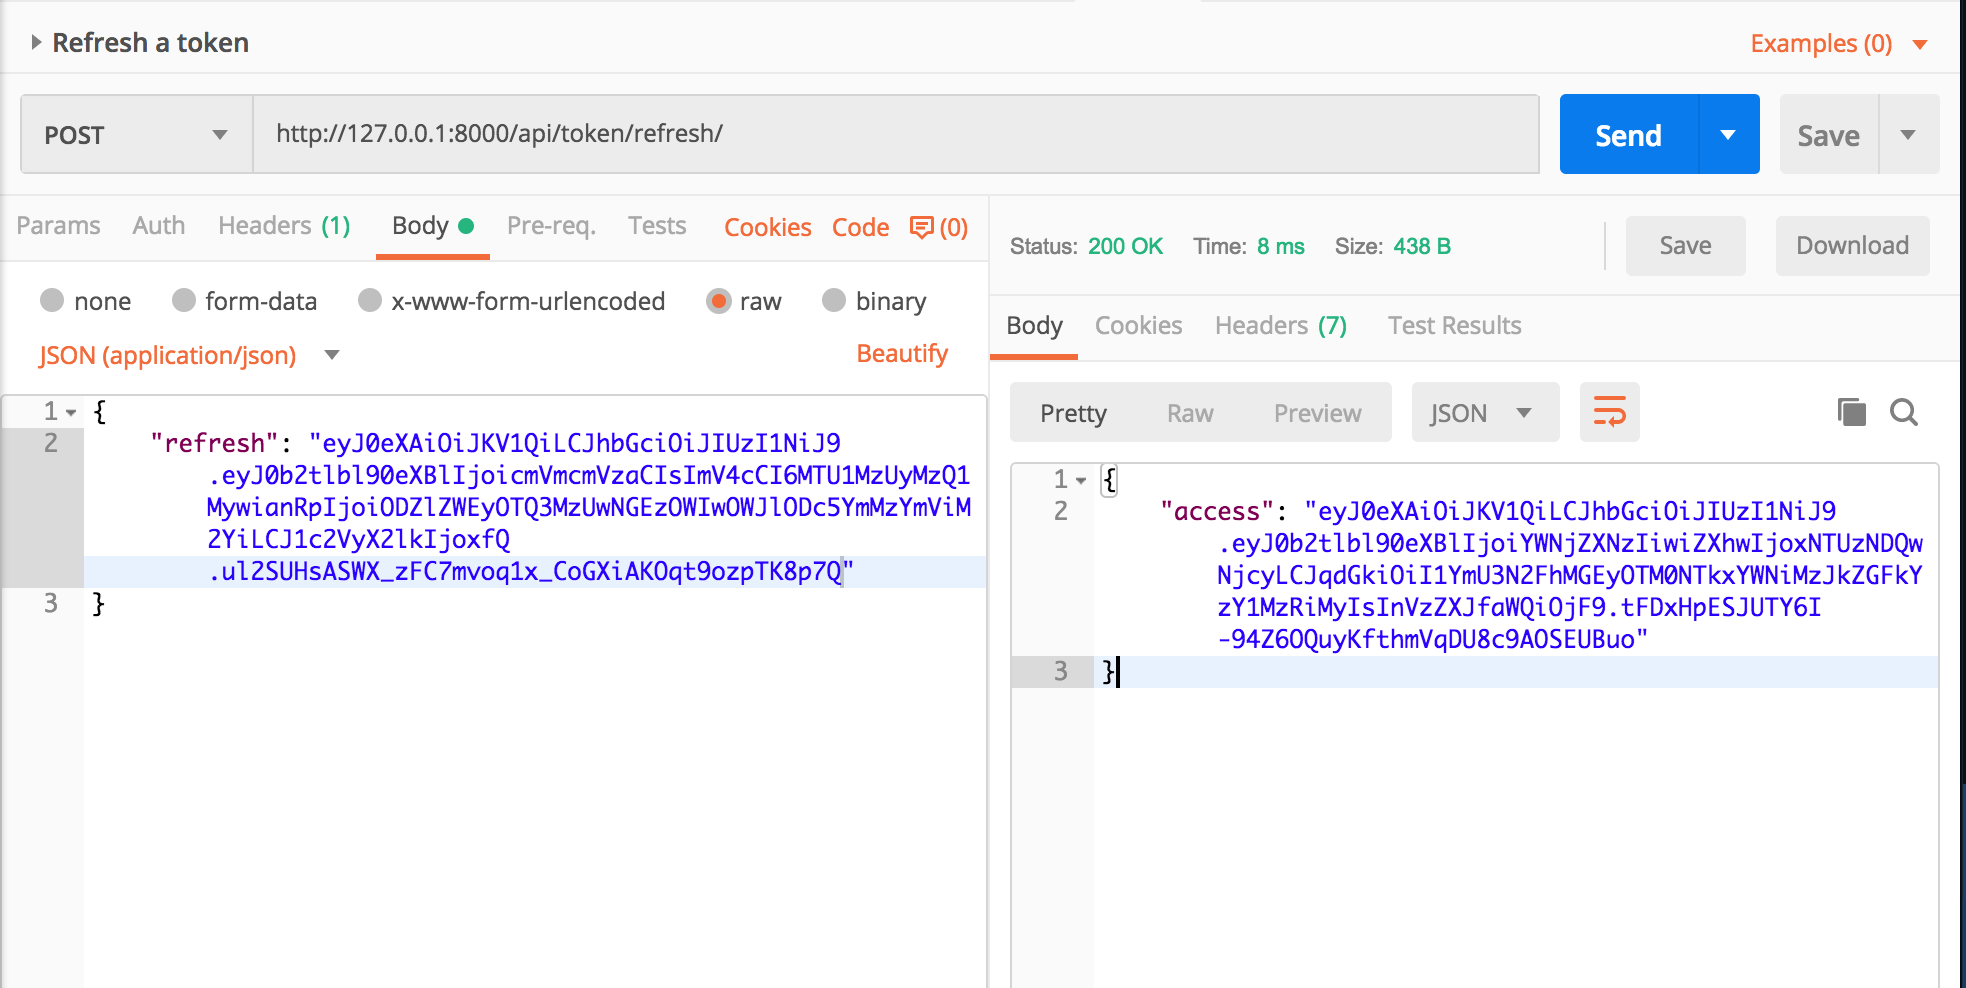
Task: Open the Pre-req. tab
Action: pos(551,226)
